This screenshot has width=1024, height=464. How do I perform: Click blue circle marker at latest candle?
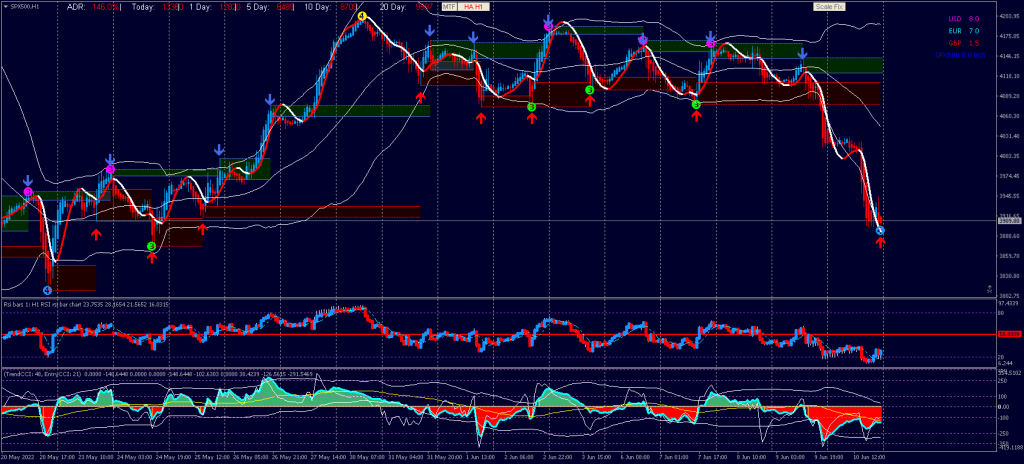(880, 231)
